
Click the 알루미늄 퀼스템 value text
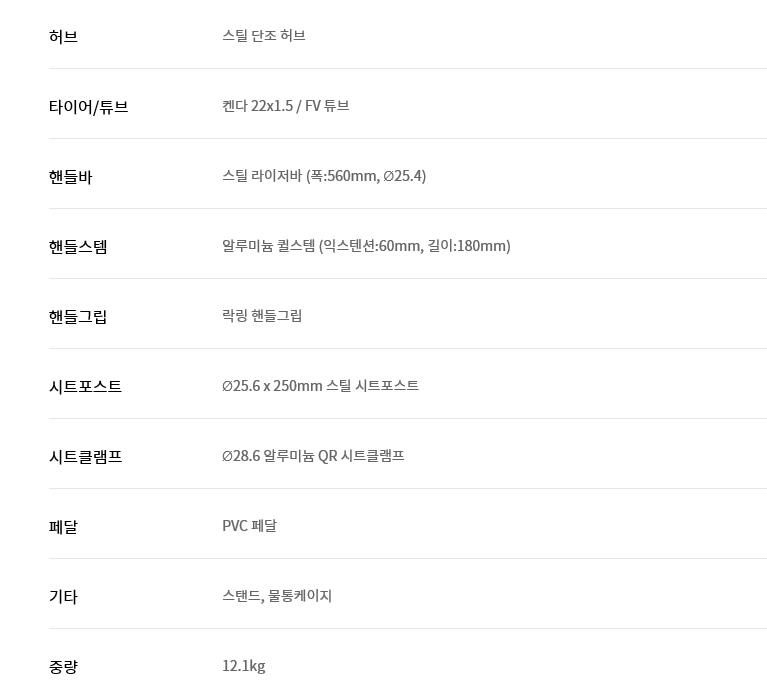366,246
